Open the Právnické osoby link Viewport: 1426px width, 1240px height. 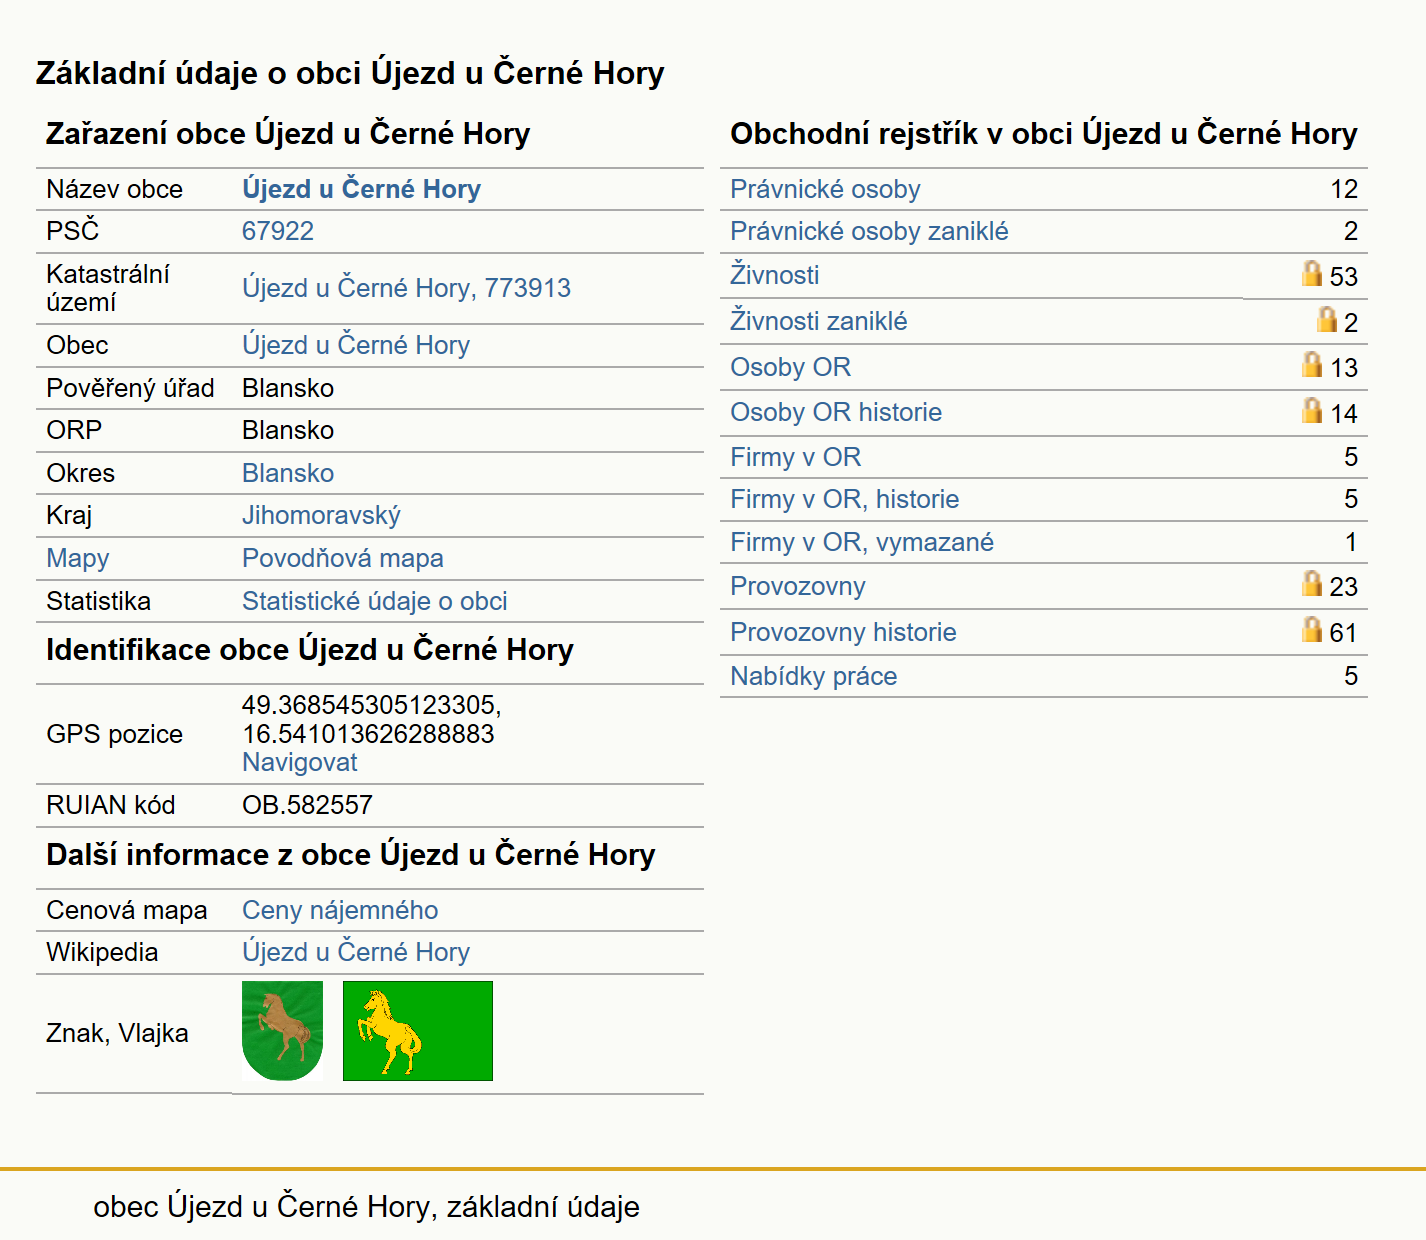click(825, 189)
